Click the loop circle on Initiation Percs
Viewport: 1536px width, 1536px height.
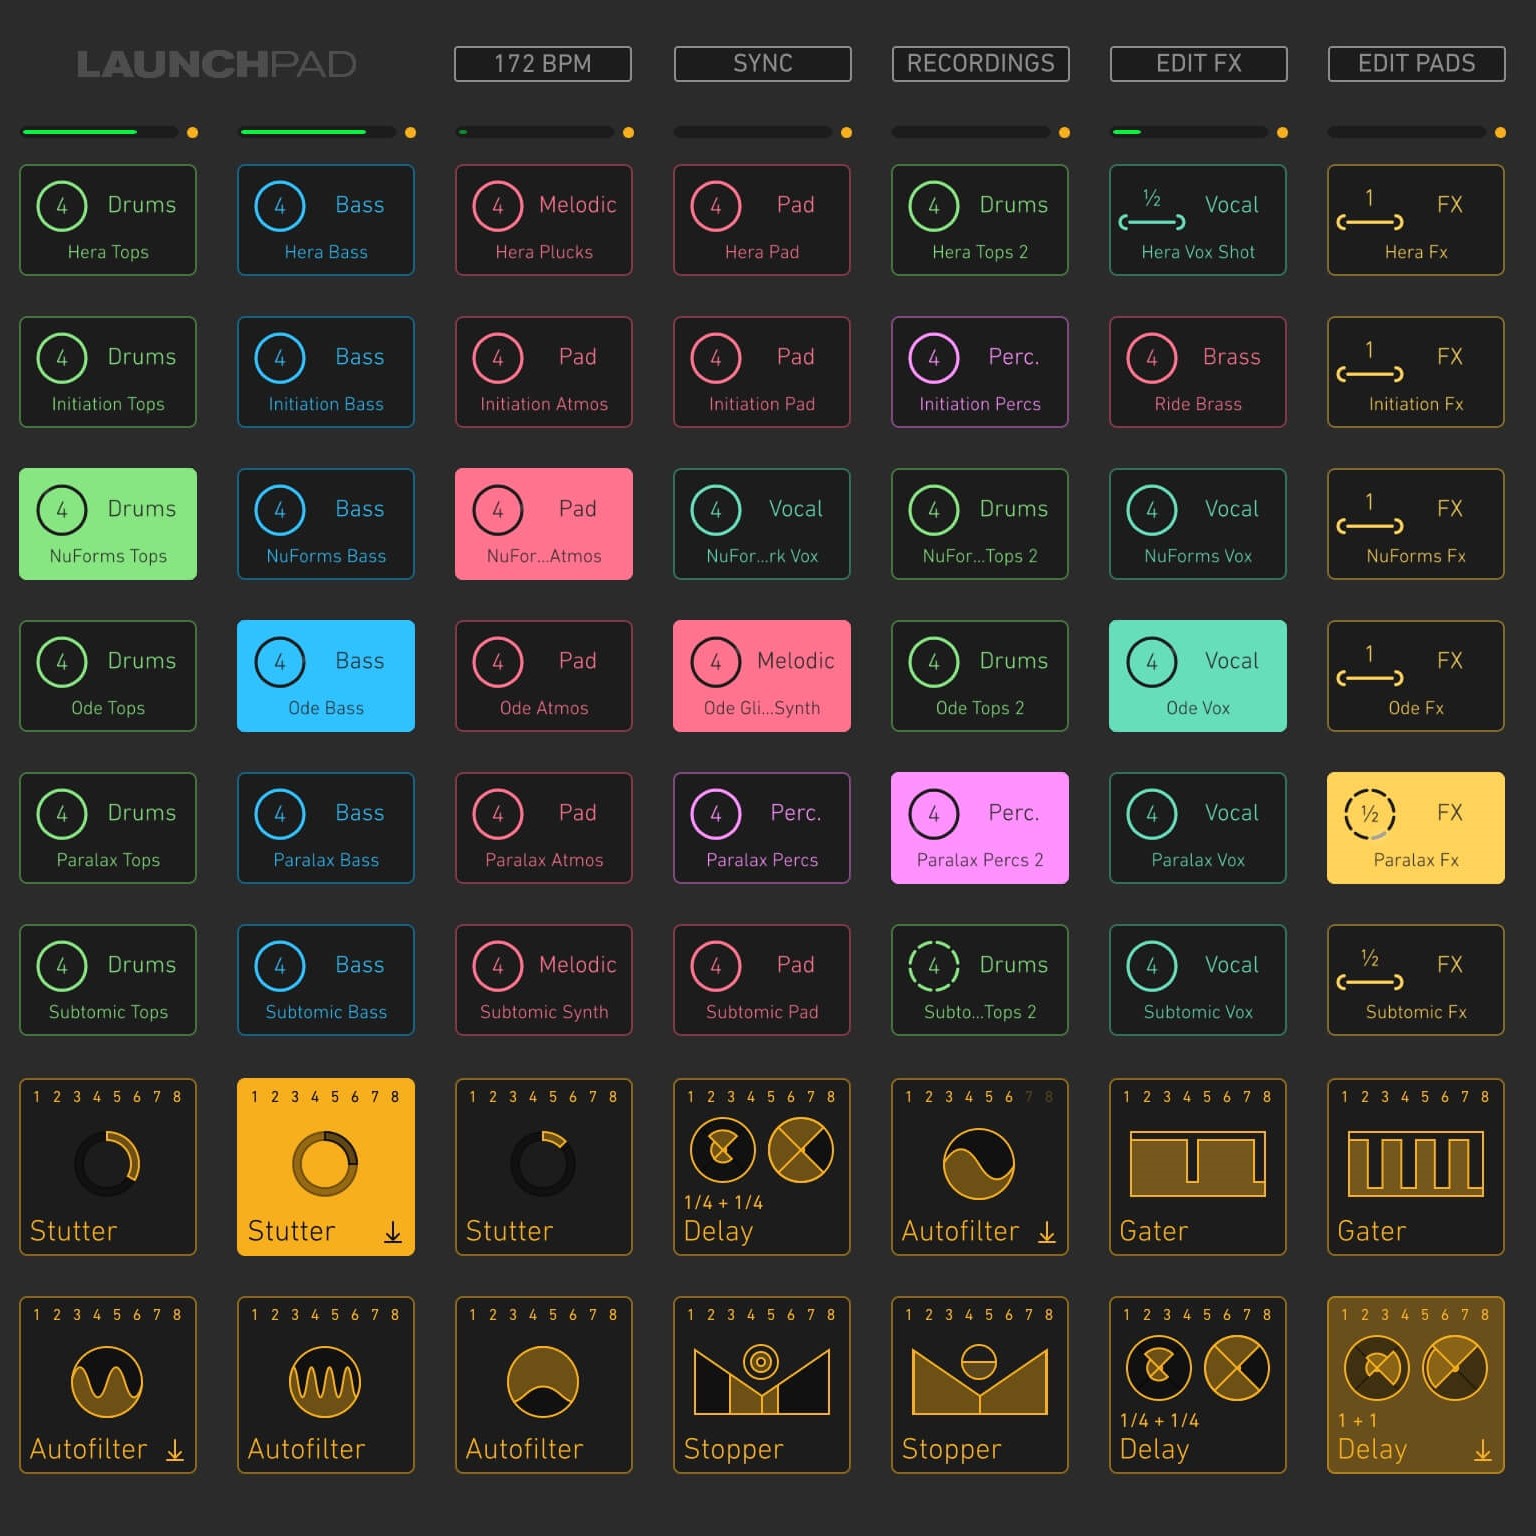coord(934,358)
